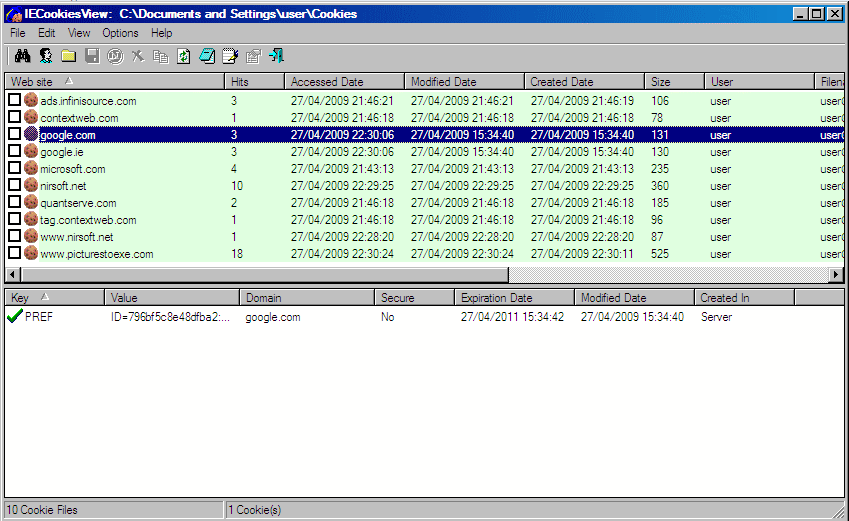Screen dimensions: 849x521
Task: Enable the checkbox next to www.picturestoexe.com
Action: point(14,254)
